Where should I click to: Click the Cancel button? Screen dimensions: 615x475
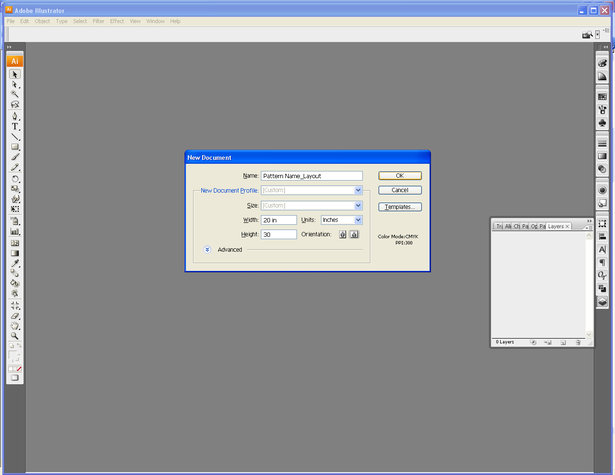click(x=400, y=190)
